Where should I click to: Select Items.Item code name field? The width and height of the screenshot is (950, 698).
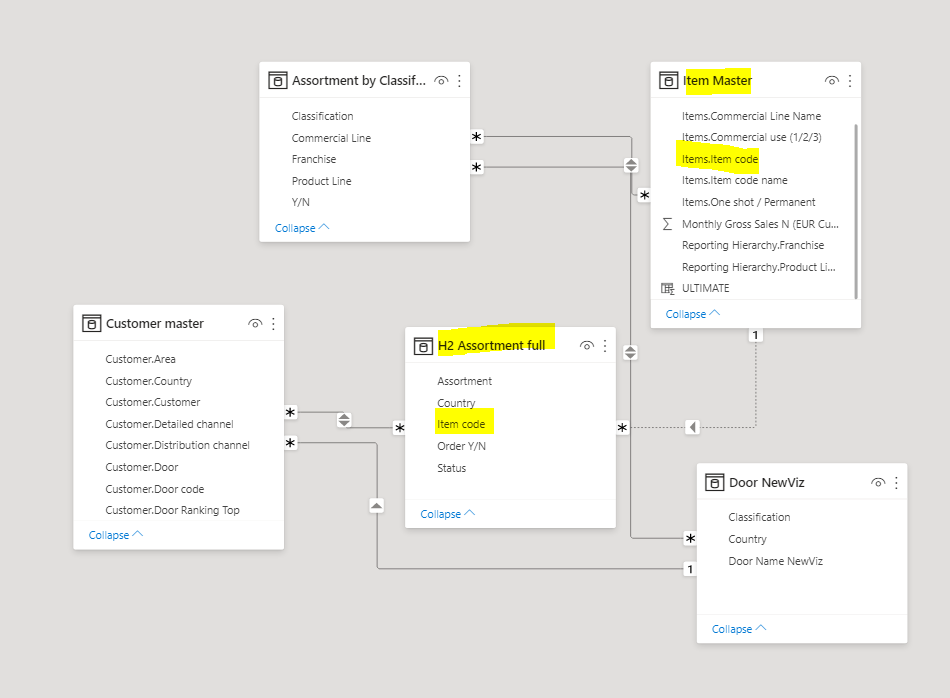(734, 181)
